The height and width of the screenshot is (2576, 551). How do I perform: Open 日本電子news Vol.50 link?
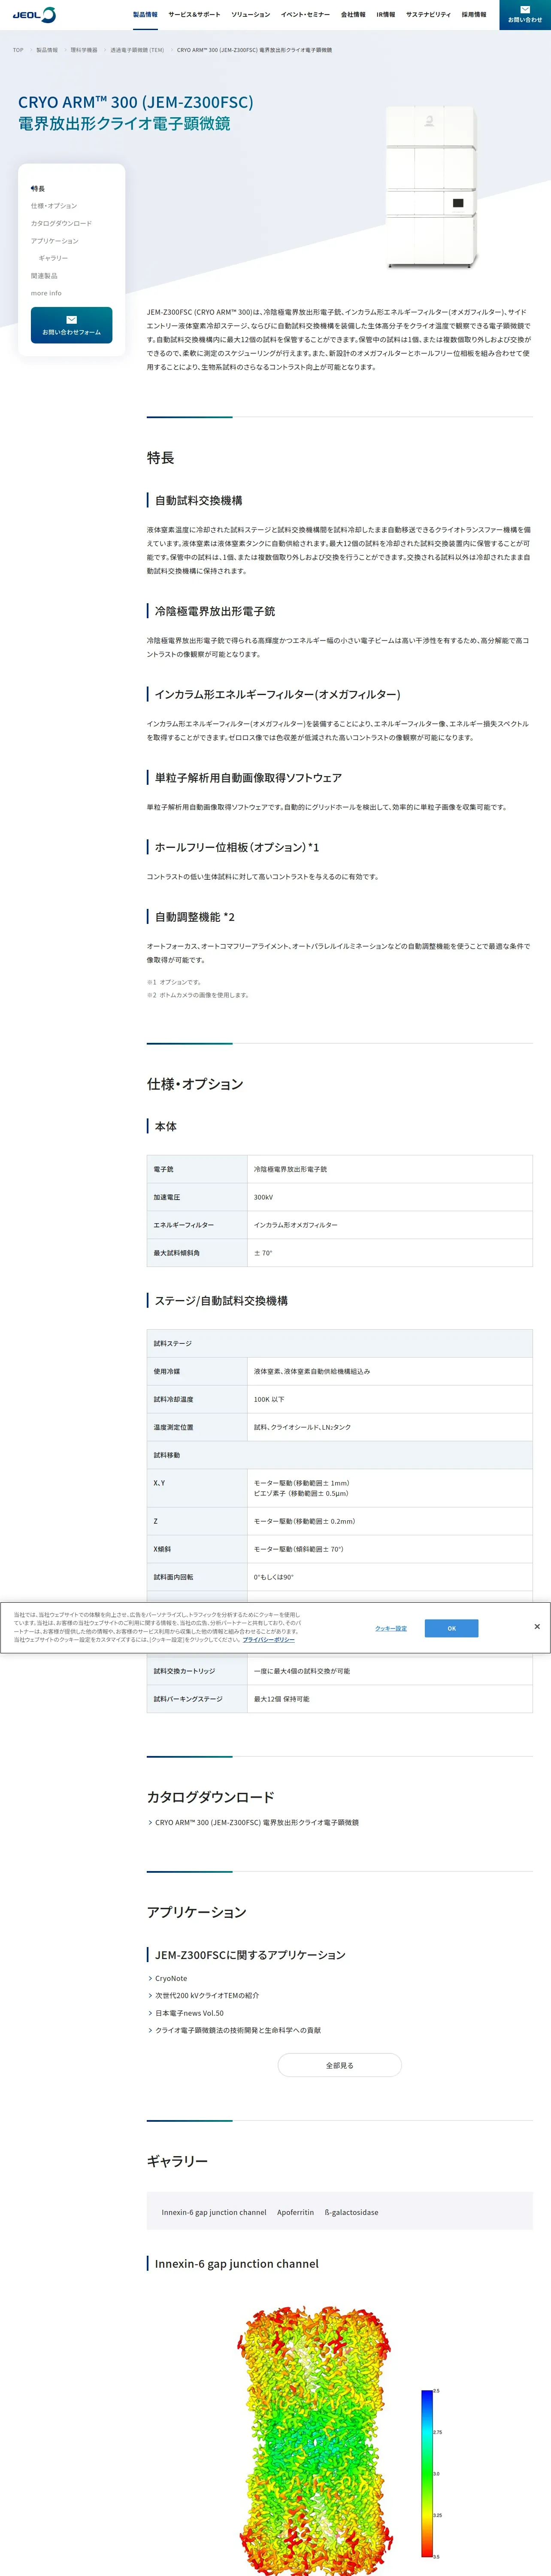[x=189, y=2013]
